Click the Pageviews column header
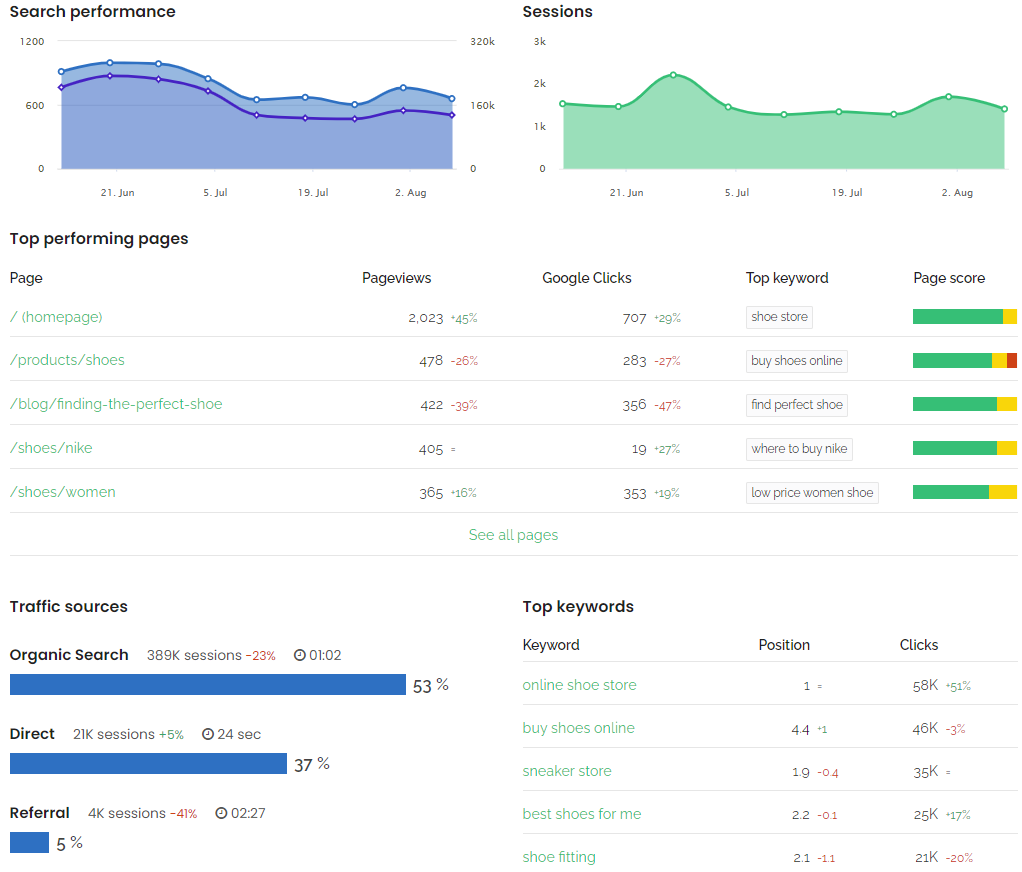 click(396, 278)
